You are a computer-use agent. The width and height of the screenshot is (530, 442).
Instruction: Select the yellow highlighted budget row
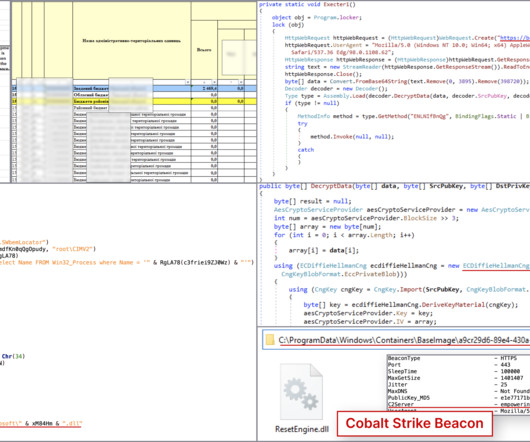tap(134, 101)
